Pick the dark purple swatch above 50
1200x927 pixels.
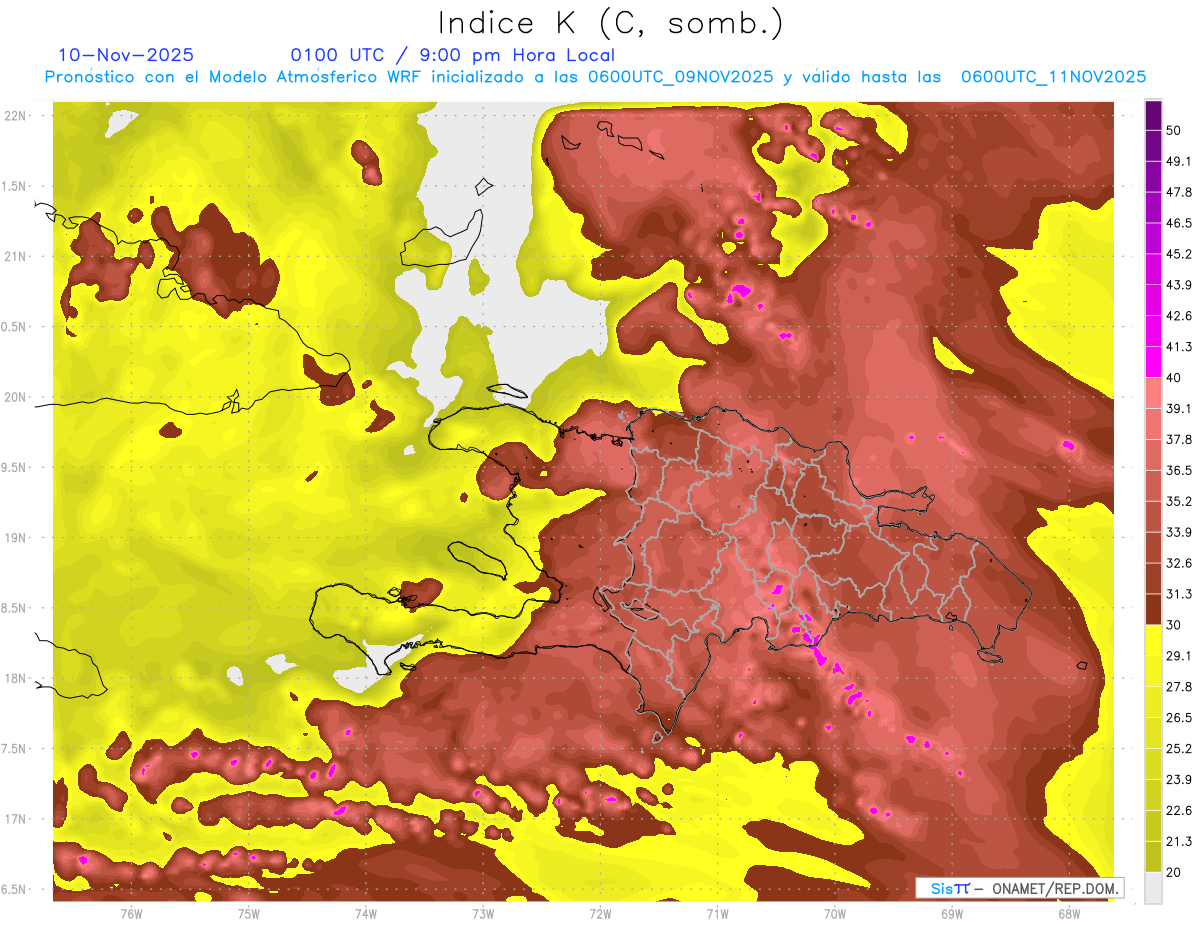click(x=1153, y=115)
